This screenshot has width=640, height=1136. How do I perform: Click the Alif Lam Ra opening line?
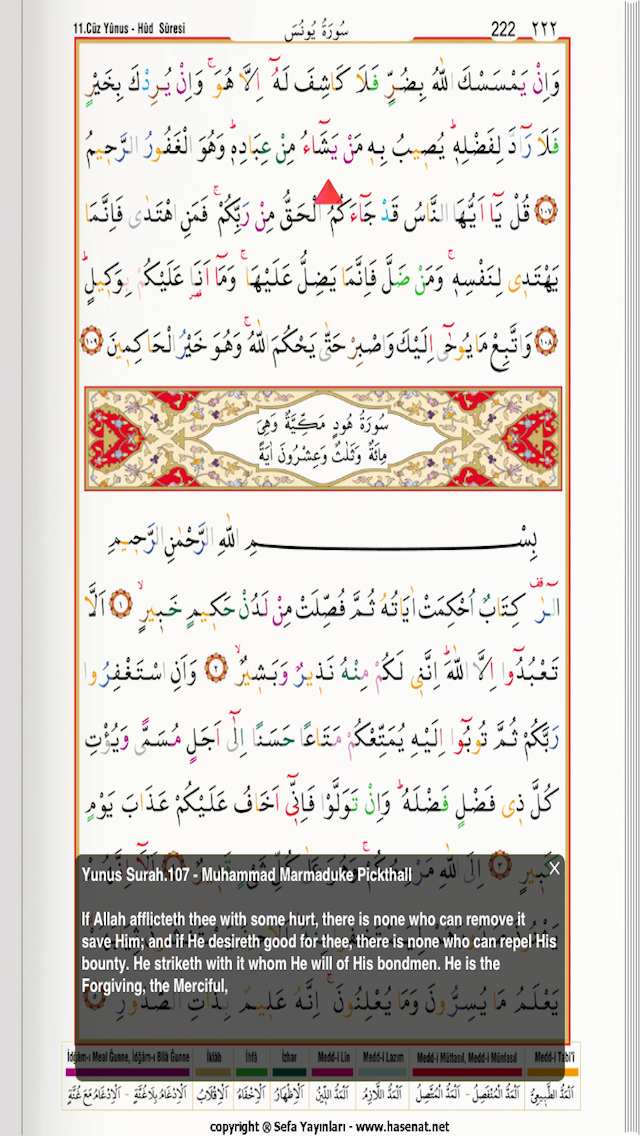tap(323, 607)
